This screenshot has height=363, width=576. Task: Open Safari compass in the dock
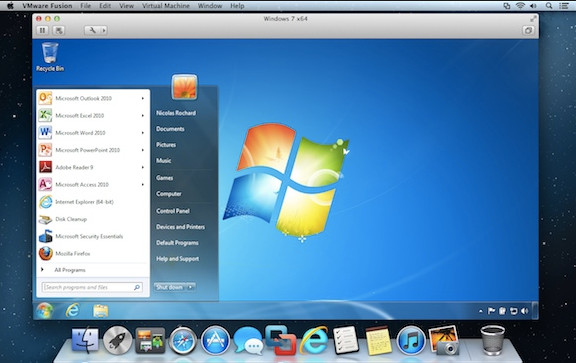pos(183,341)
